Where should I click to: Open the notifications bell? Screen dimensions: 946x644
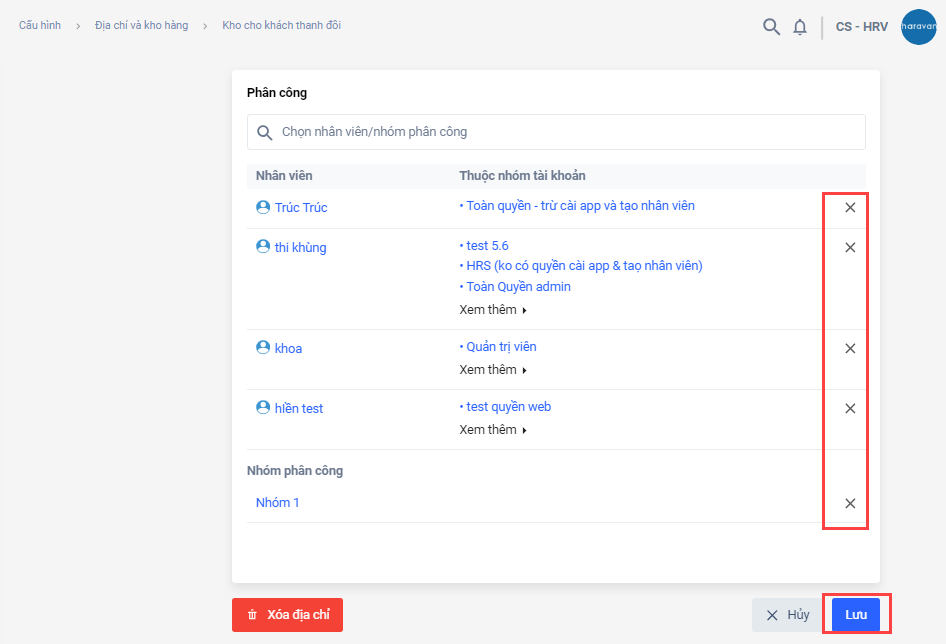pyautogui.click(x=800, y=27)
